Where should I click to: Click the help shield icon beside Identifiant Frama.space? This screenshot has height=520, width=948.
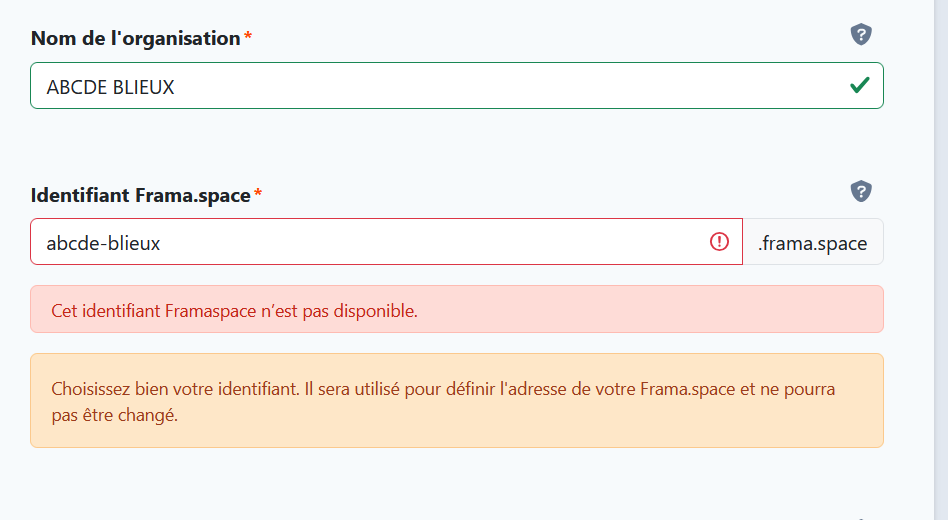[x=861, y=191]
